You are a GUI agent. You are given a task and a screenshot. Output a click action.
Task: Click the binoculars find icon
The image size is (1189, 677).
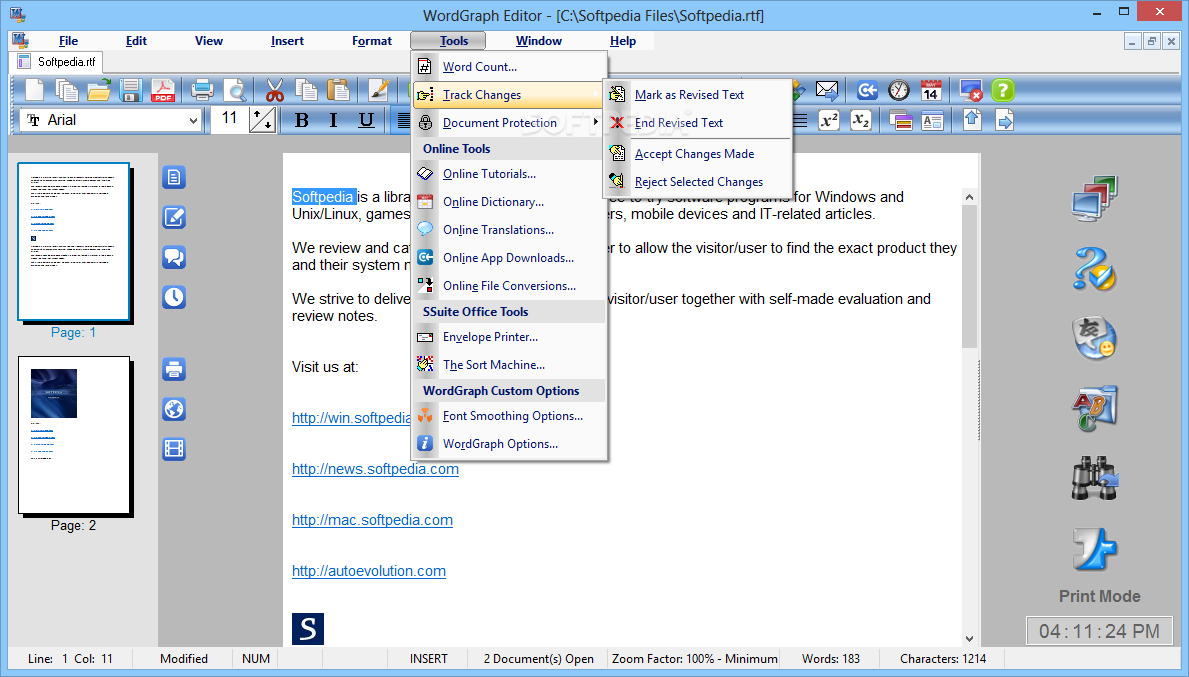1095,478
